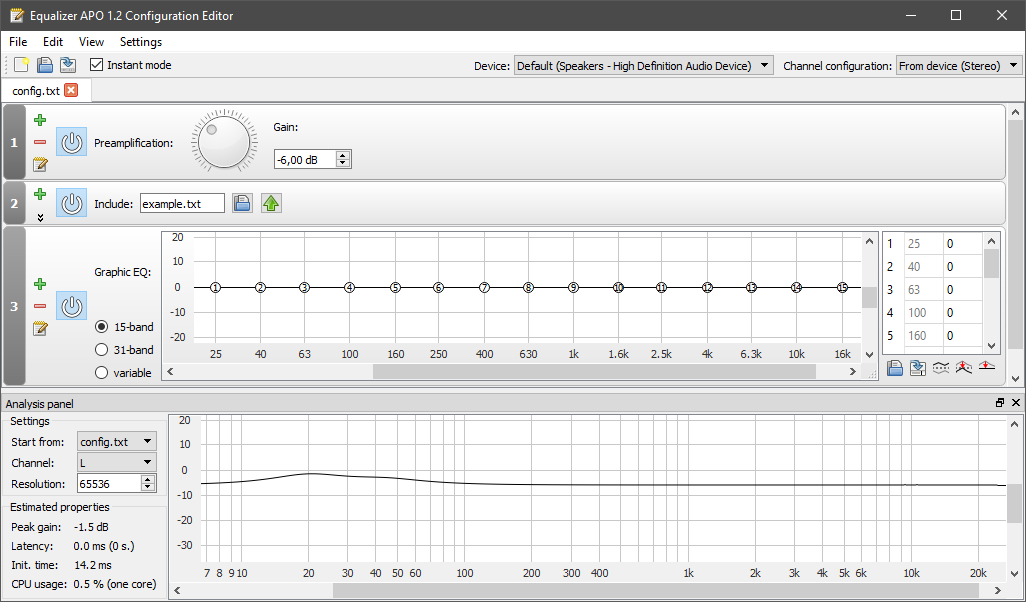This screenshot has width=1026, height=602.
Task: Remove the Preamplification filter with the red minus
Action: [40, 142]
